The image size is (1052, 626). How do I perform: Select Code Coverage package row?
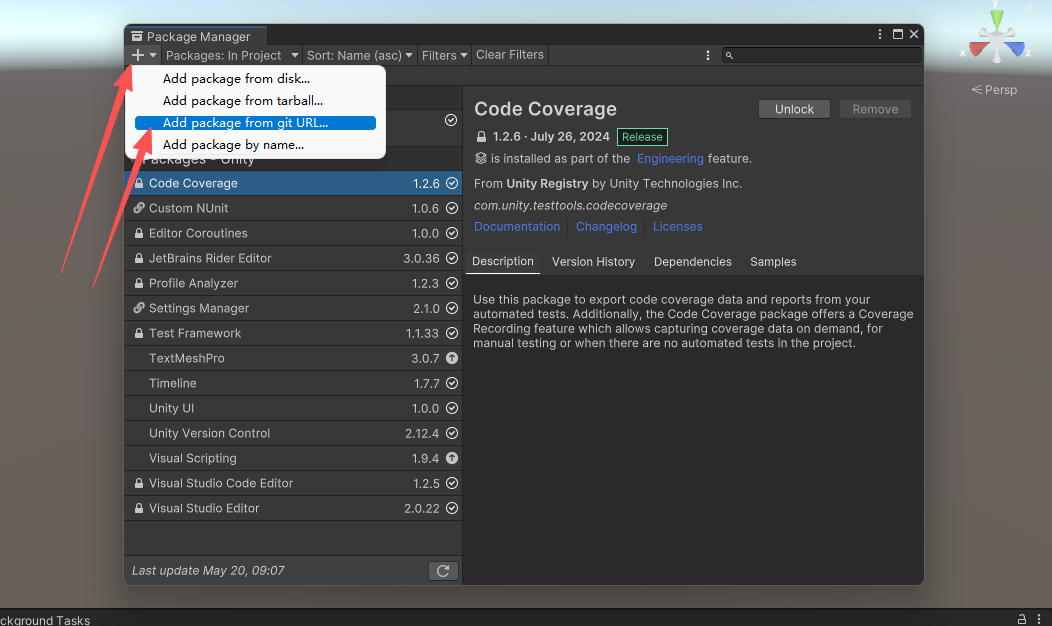pyautogui.click(x=293, y=183)
